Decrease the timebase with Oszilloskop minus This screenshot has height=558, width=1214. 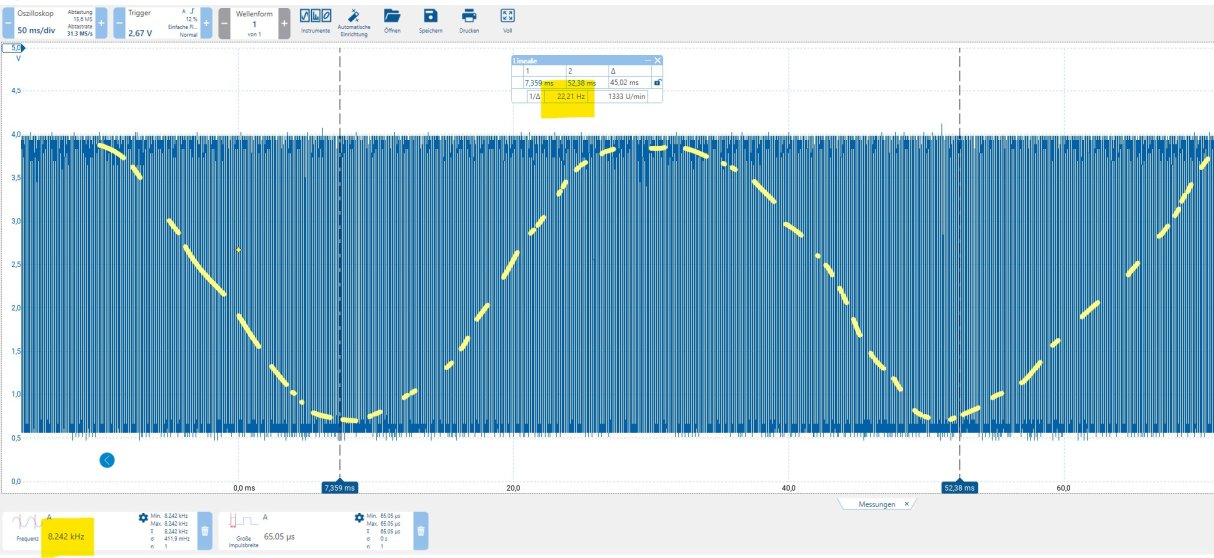pyautogui.click(x=7, y=22)
